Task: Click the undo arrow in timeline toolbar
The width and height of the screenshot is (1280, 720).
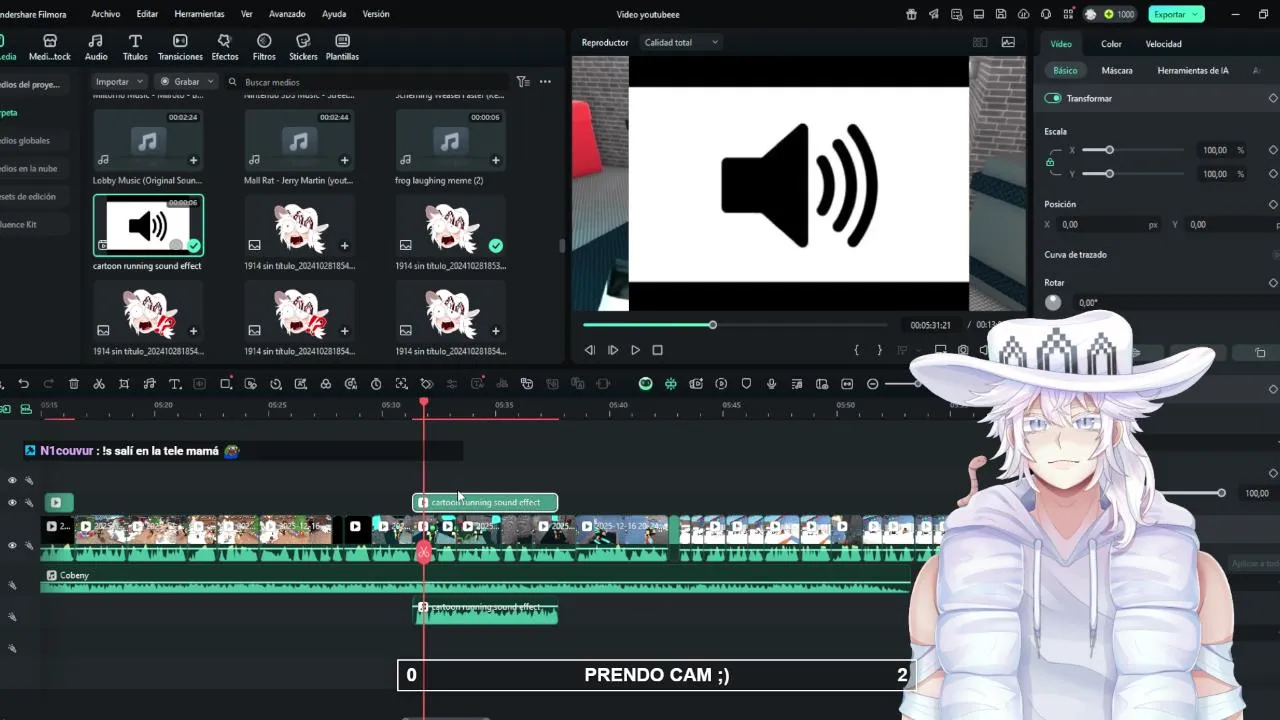Action: click(23, 384)
